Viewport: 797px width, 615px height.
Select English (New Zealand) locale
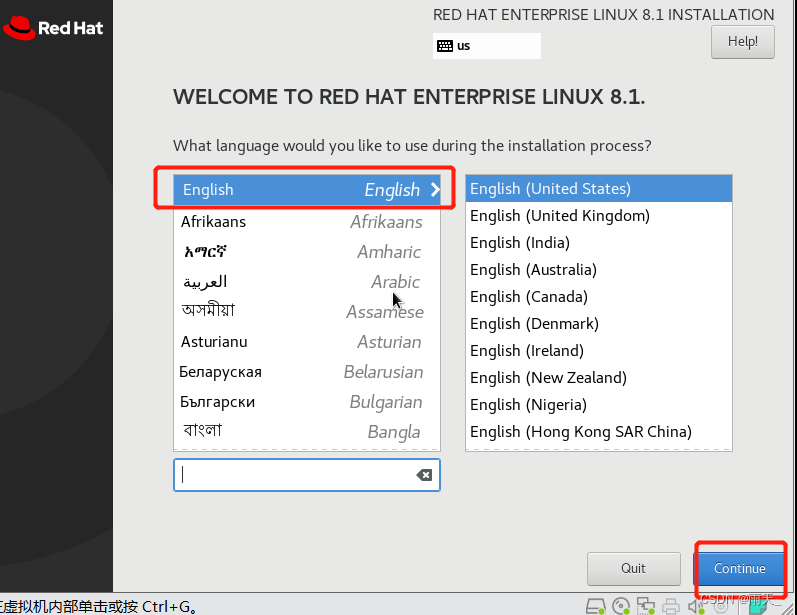pos(599,378)
